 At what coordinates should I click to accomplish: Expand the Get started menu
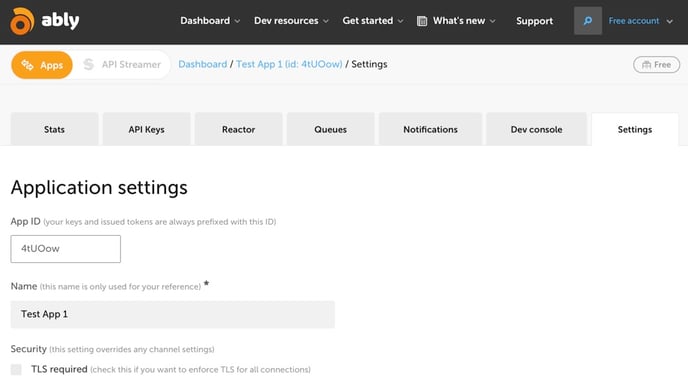[373, 21]
